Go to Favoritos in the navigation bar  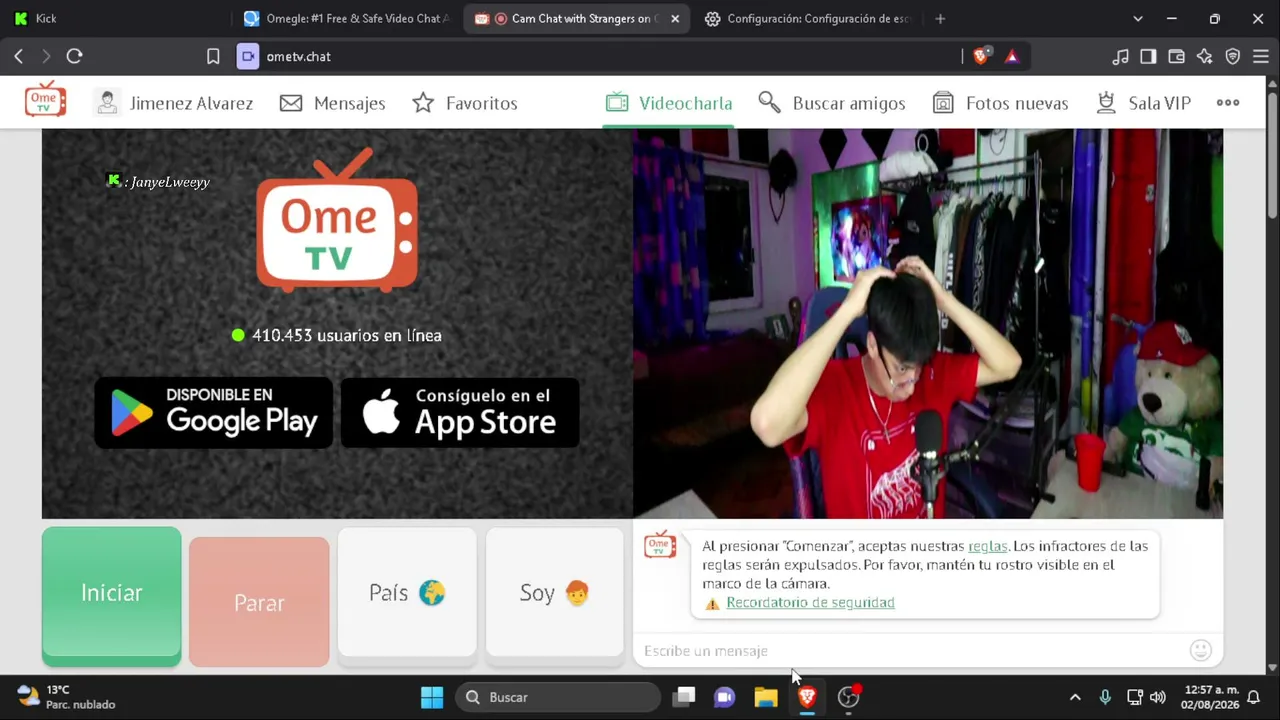click(465, 103)
